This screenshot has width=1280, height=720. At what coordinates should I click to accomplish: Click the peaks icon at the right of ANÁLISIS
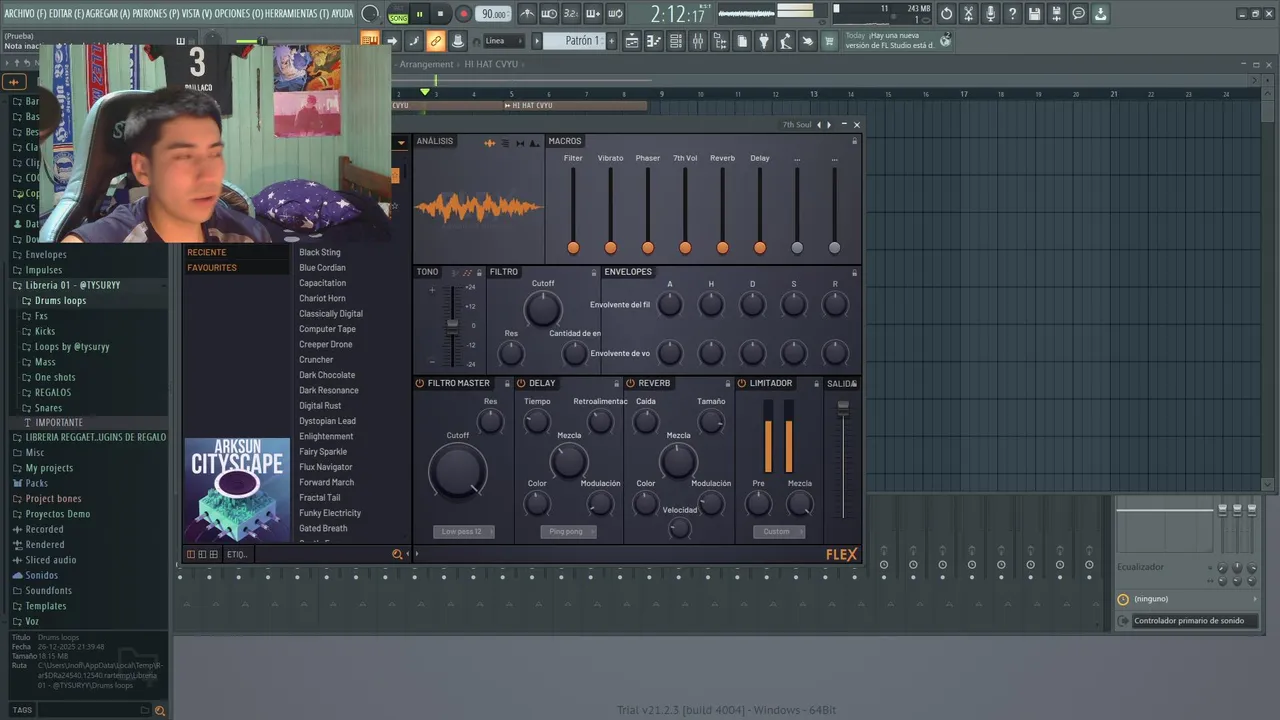[x=534, y=143]
